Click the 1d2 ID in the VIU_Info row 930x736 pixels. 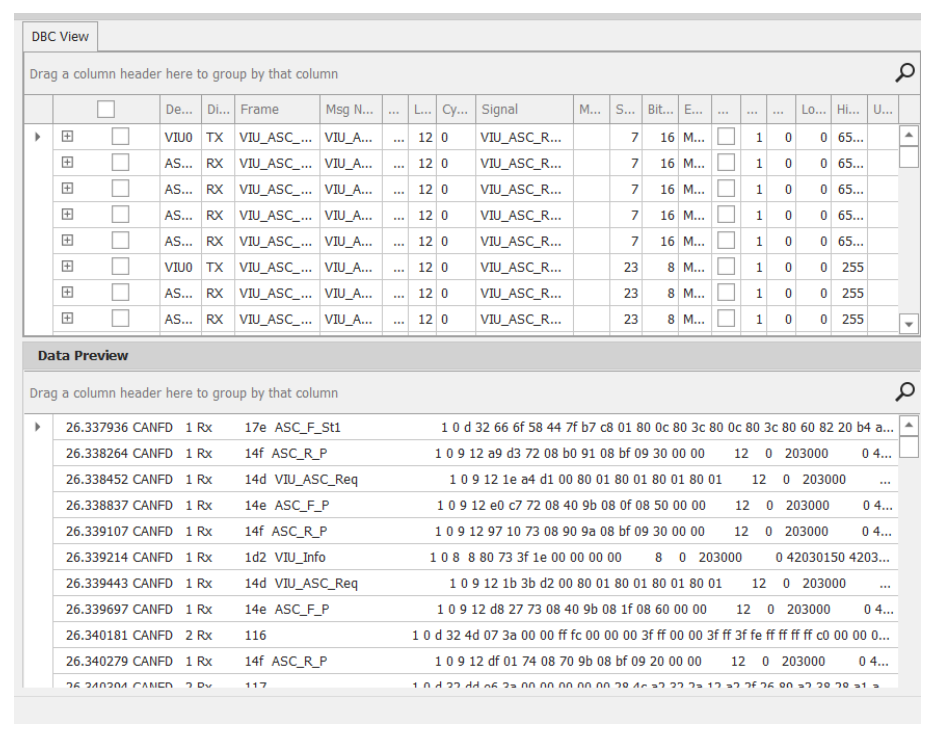pyautogui.click(x=256, y=557)
